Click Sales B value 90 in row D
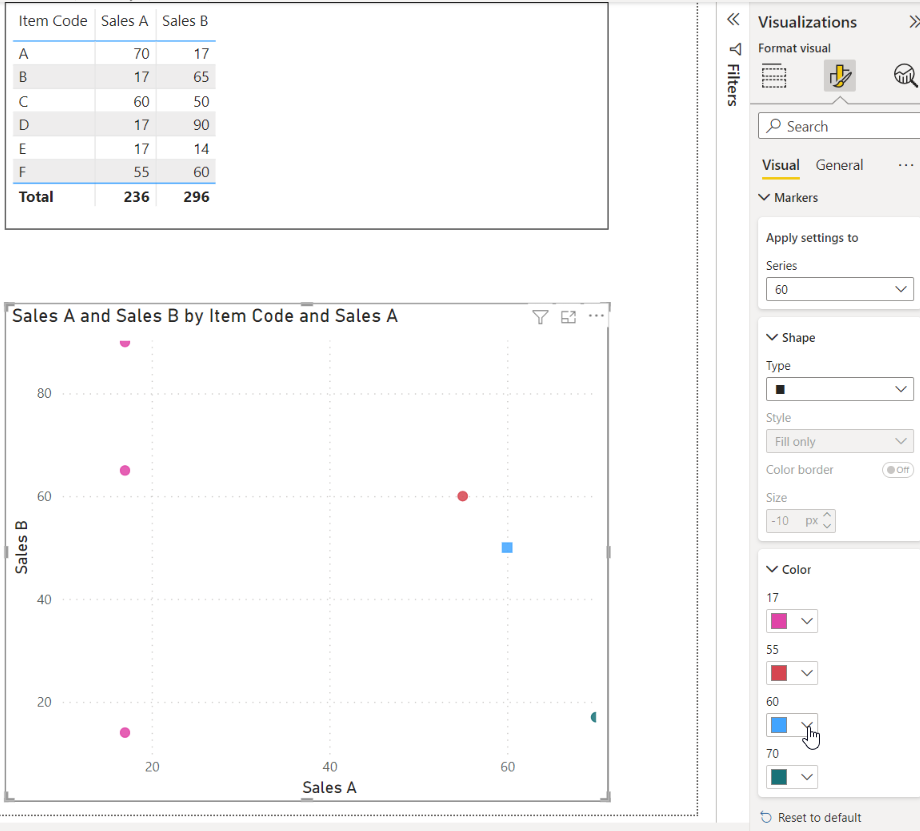Screen dimensions: 920x831 click(x=201, y=125)
